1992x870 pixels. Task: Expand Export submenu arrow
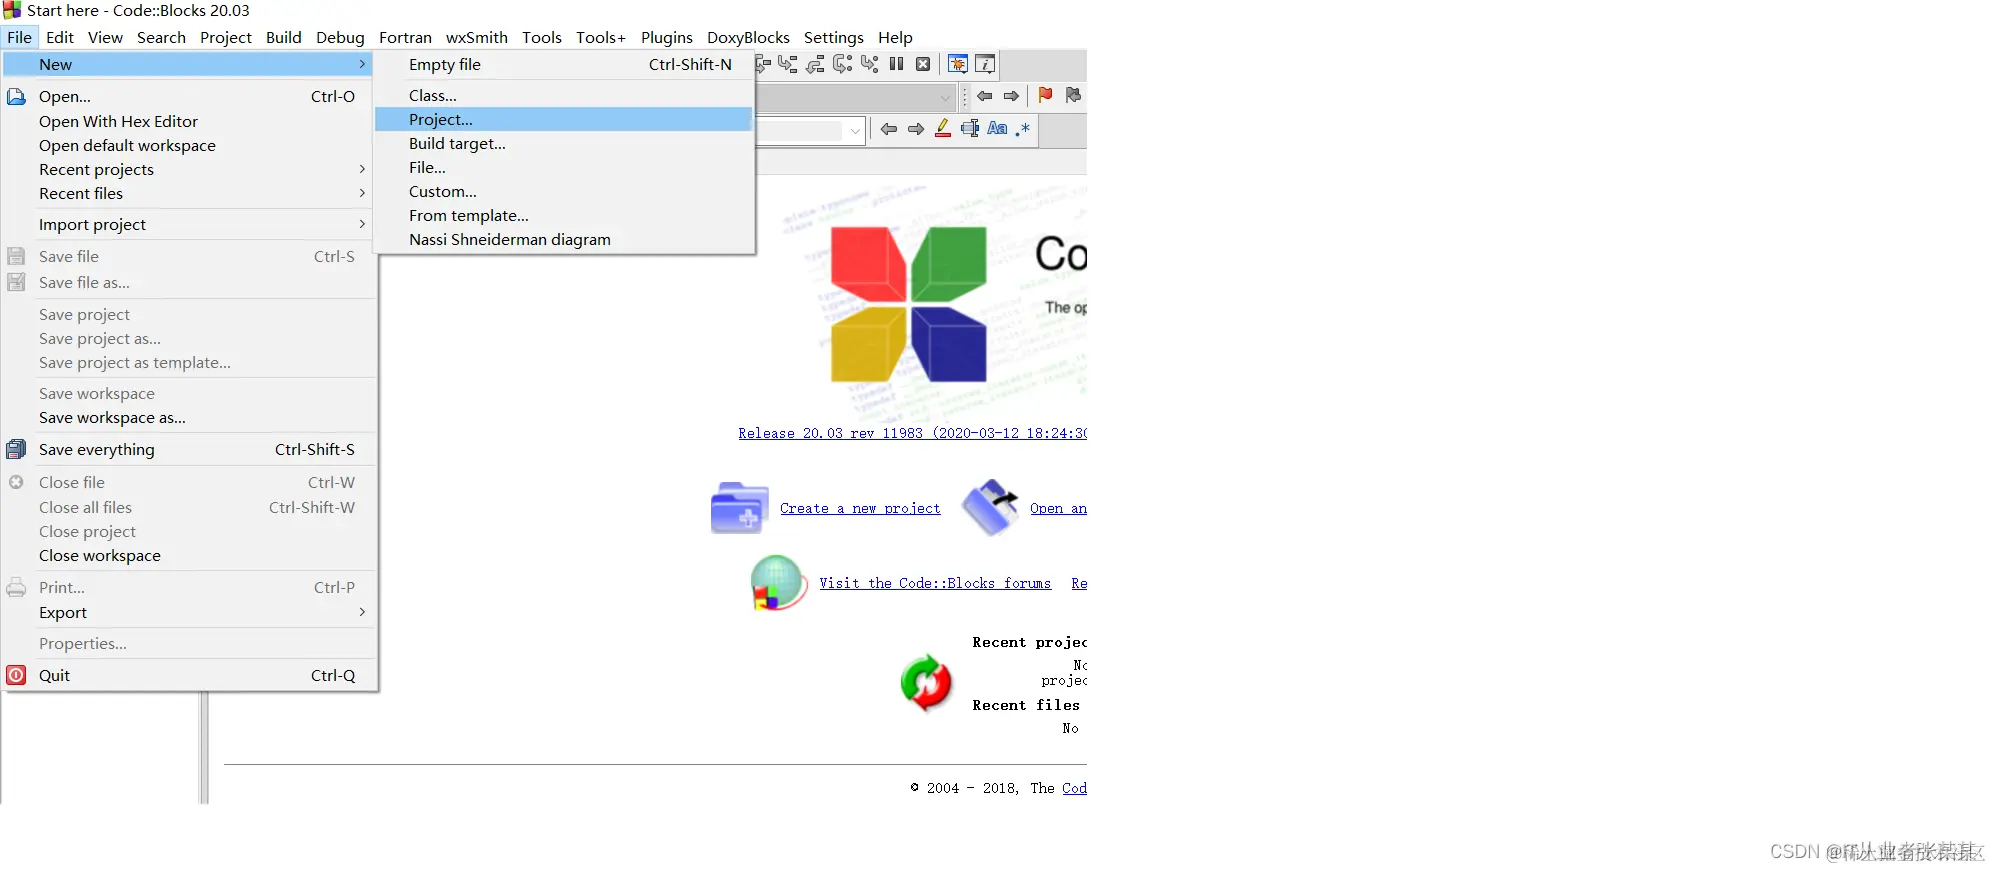click(x=362, y=612)
